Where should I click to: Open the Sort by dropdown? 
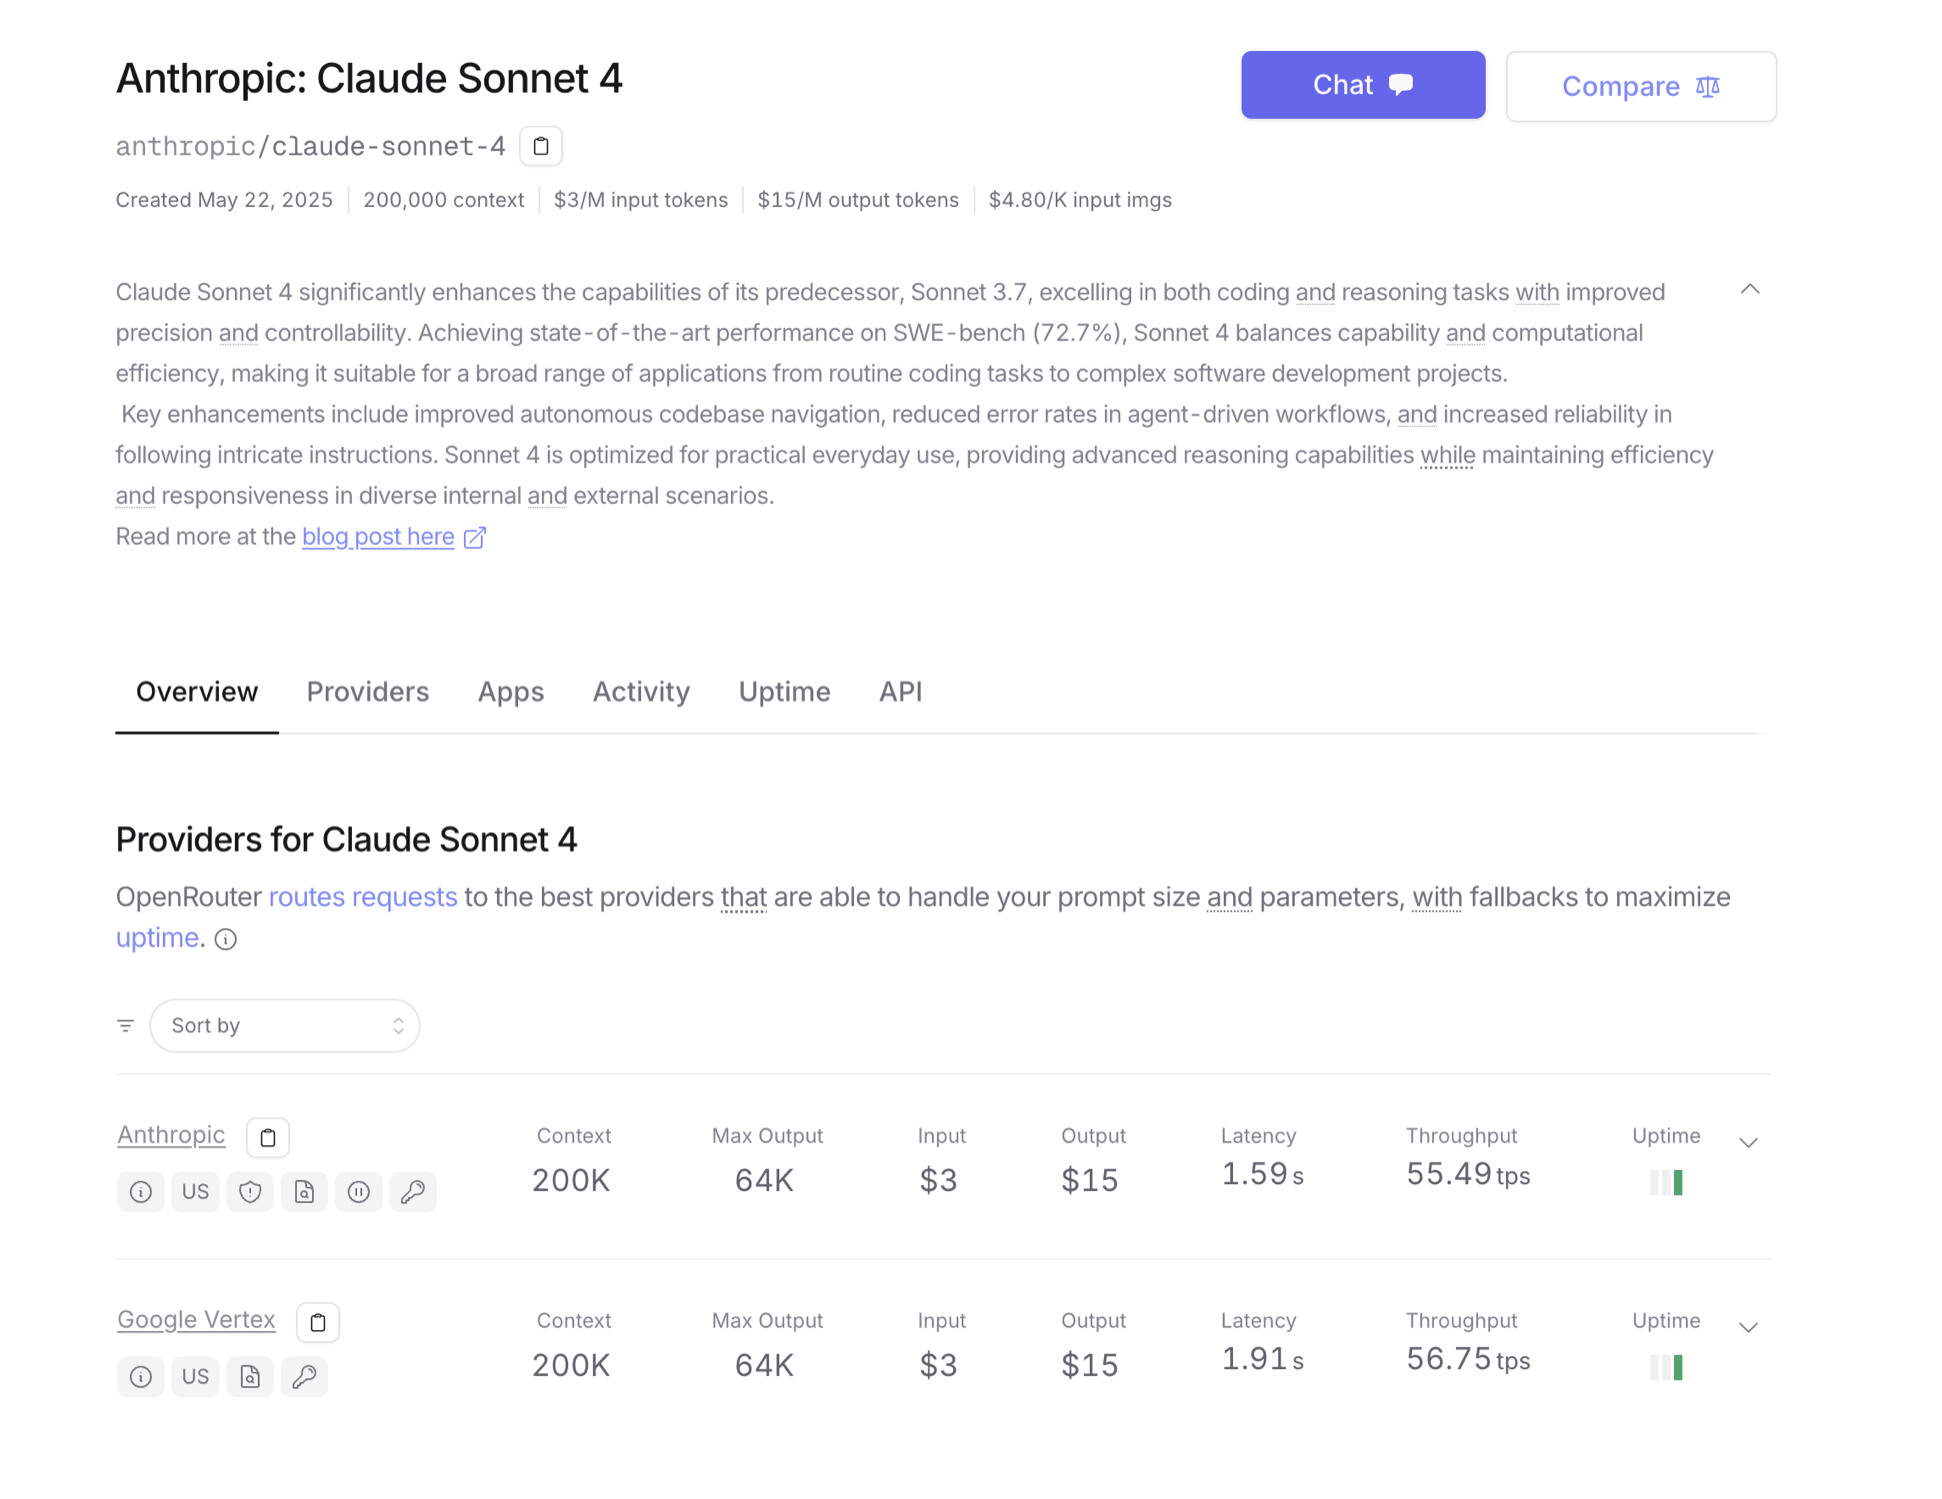[285, 1026]
